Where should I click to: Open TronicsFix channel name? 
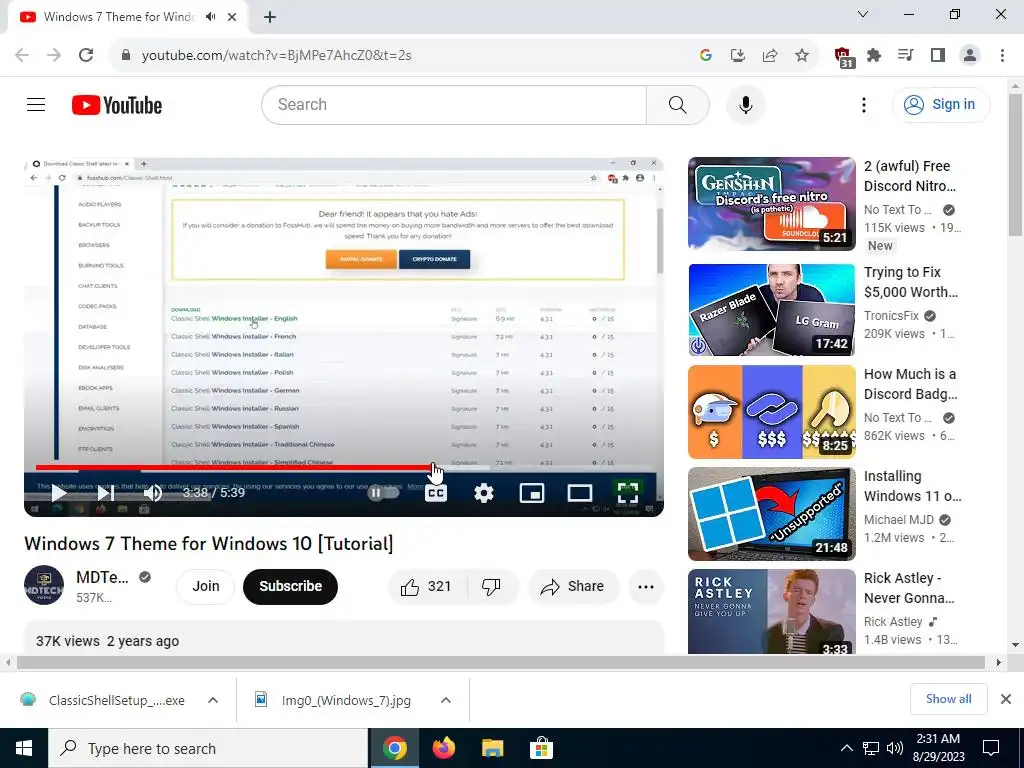[891, 315]
